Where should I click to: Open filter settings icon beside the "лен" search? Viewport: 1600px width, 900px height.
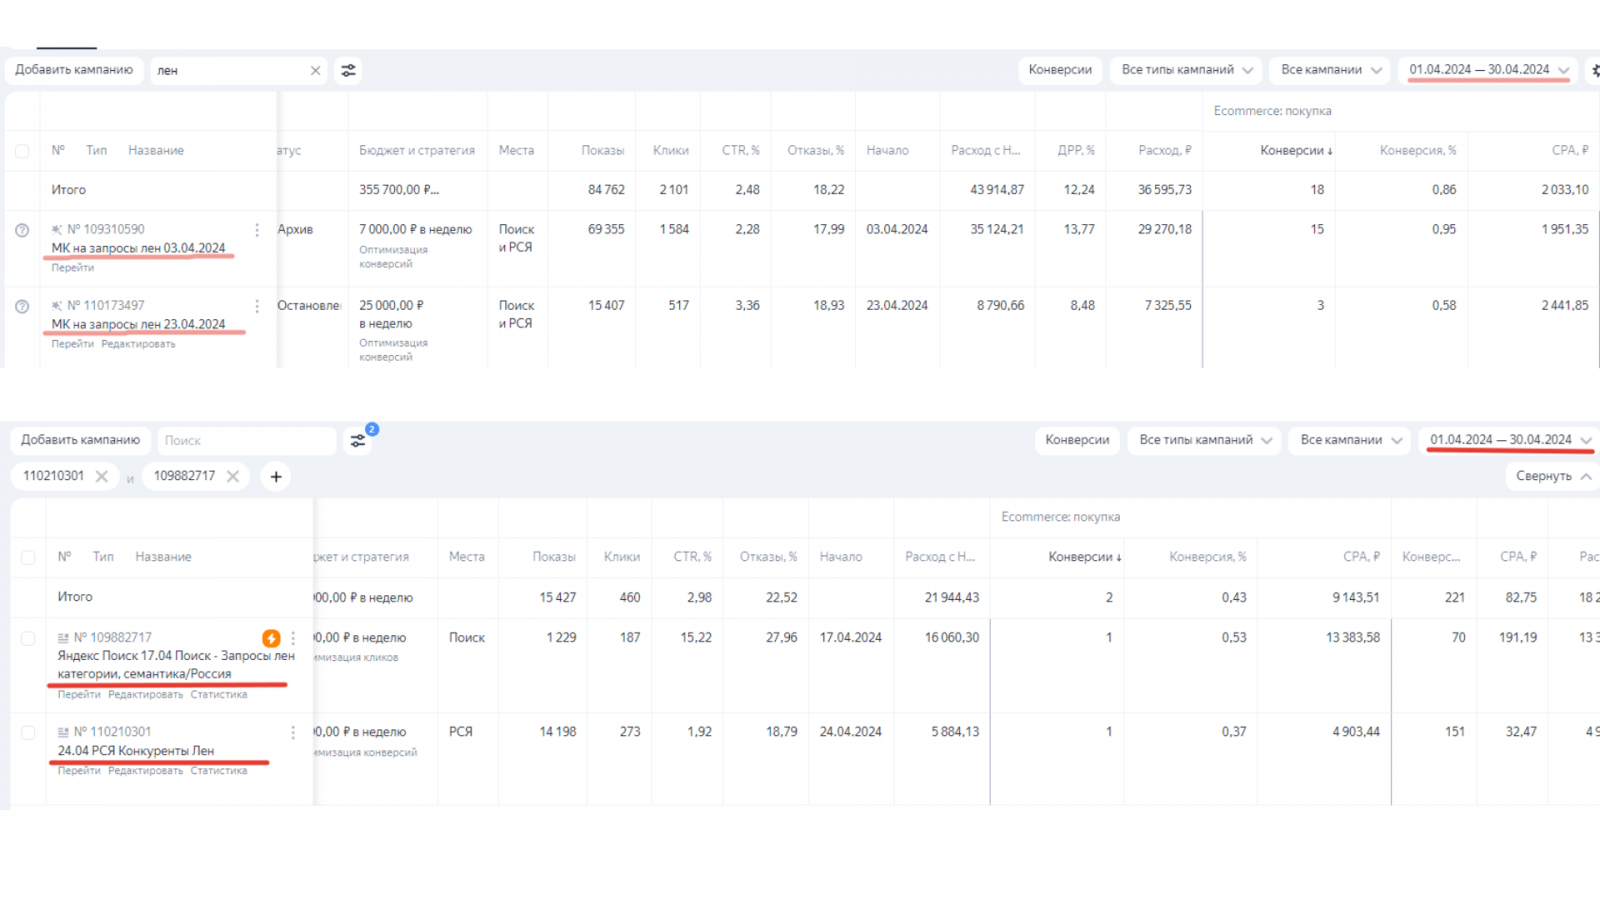click(x=348, y=71)
